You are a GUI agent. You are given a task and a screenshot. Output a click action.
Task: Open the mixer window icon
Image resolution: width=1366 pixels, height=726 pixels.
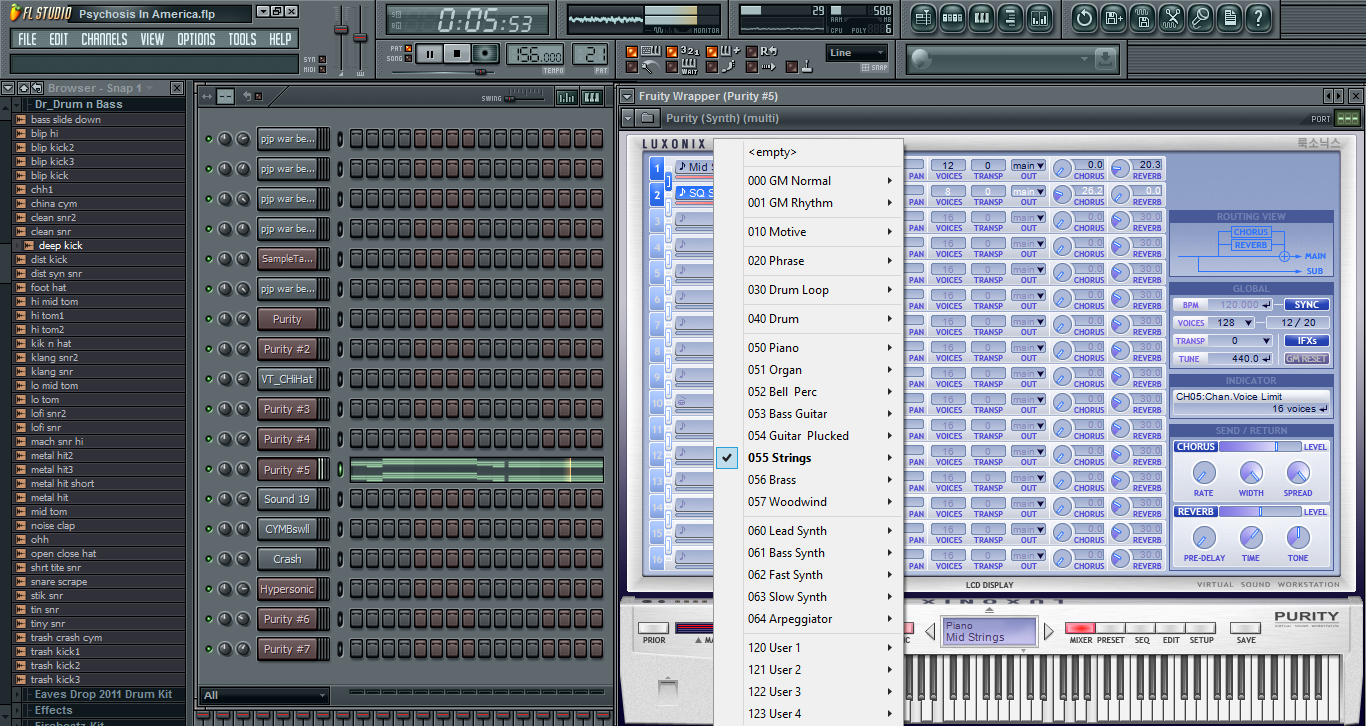click(1039, 17)
